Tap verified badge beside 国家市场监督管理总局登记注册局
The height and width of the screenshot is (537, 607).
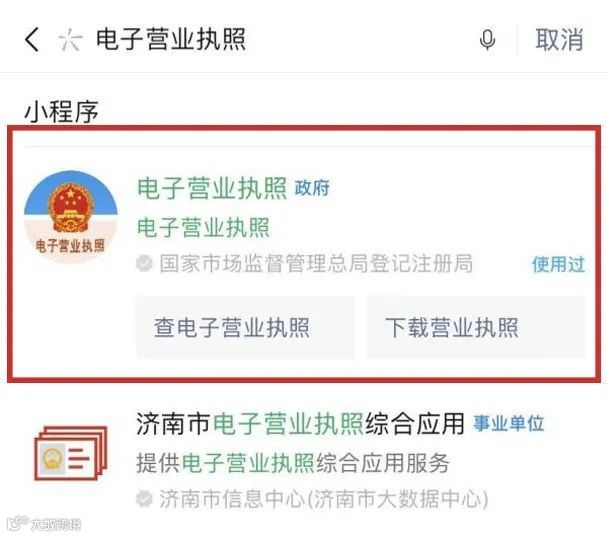[144, 263]
